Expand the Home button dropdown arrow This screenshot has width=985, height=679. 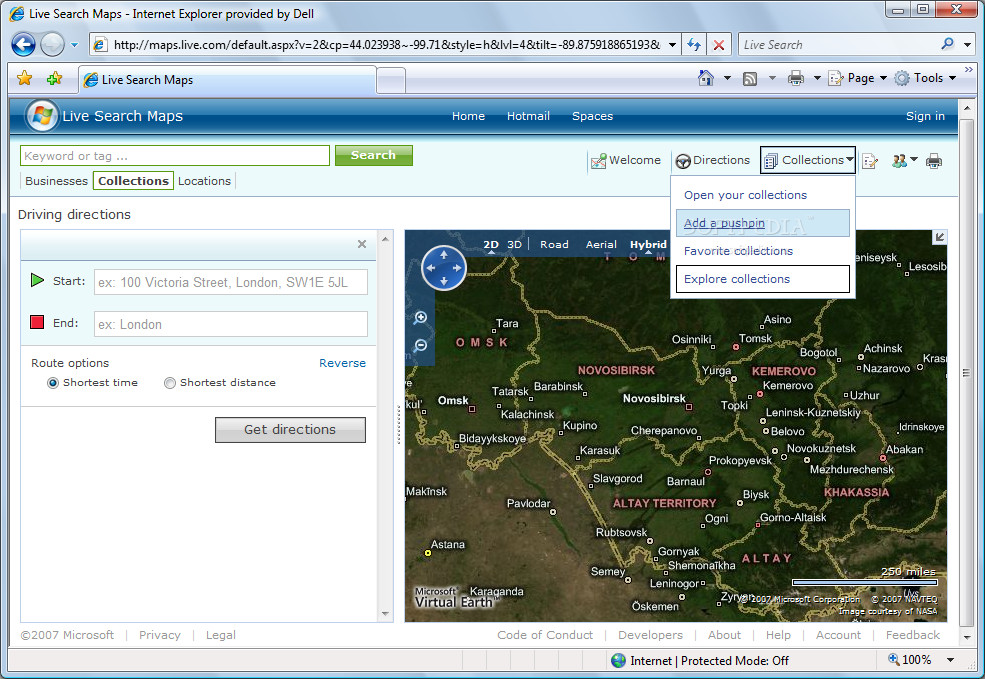point(727,79)
